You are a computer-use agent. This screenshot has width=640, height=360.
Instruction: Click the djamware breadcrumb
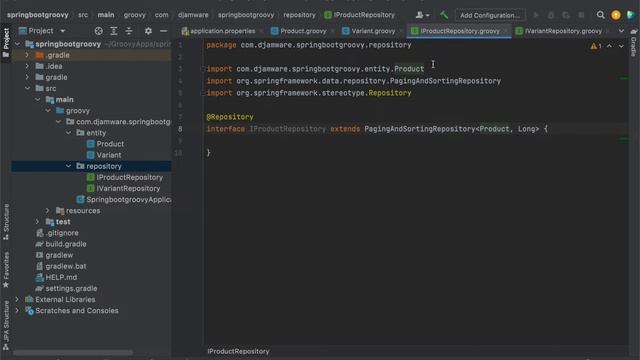coord(193,15)
